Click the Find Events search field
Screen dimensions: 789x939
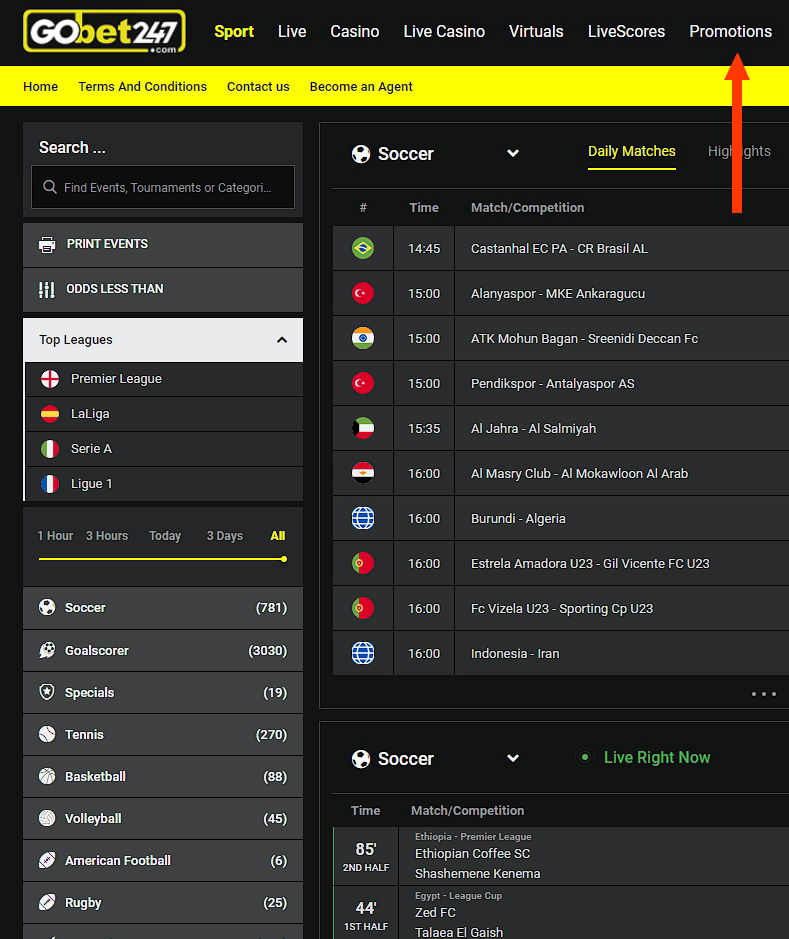[170, 187]
